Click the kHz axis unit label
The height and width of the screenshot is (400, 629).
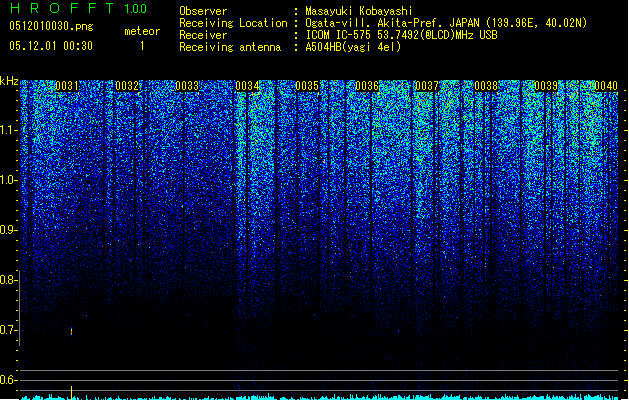coord(9,81)
